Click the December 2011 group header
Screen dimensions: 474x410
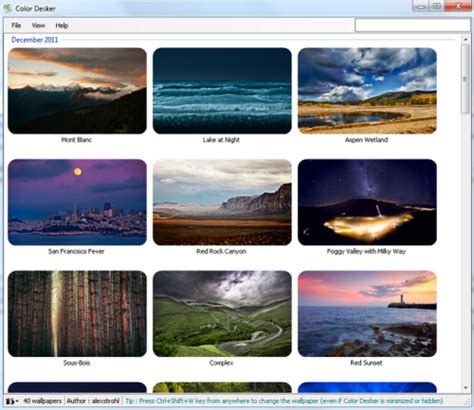34,40
